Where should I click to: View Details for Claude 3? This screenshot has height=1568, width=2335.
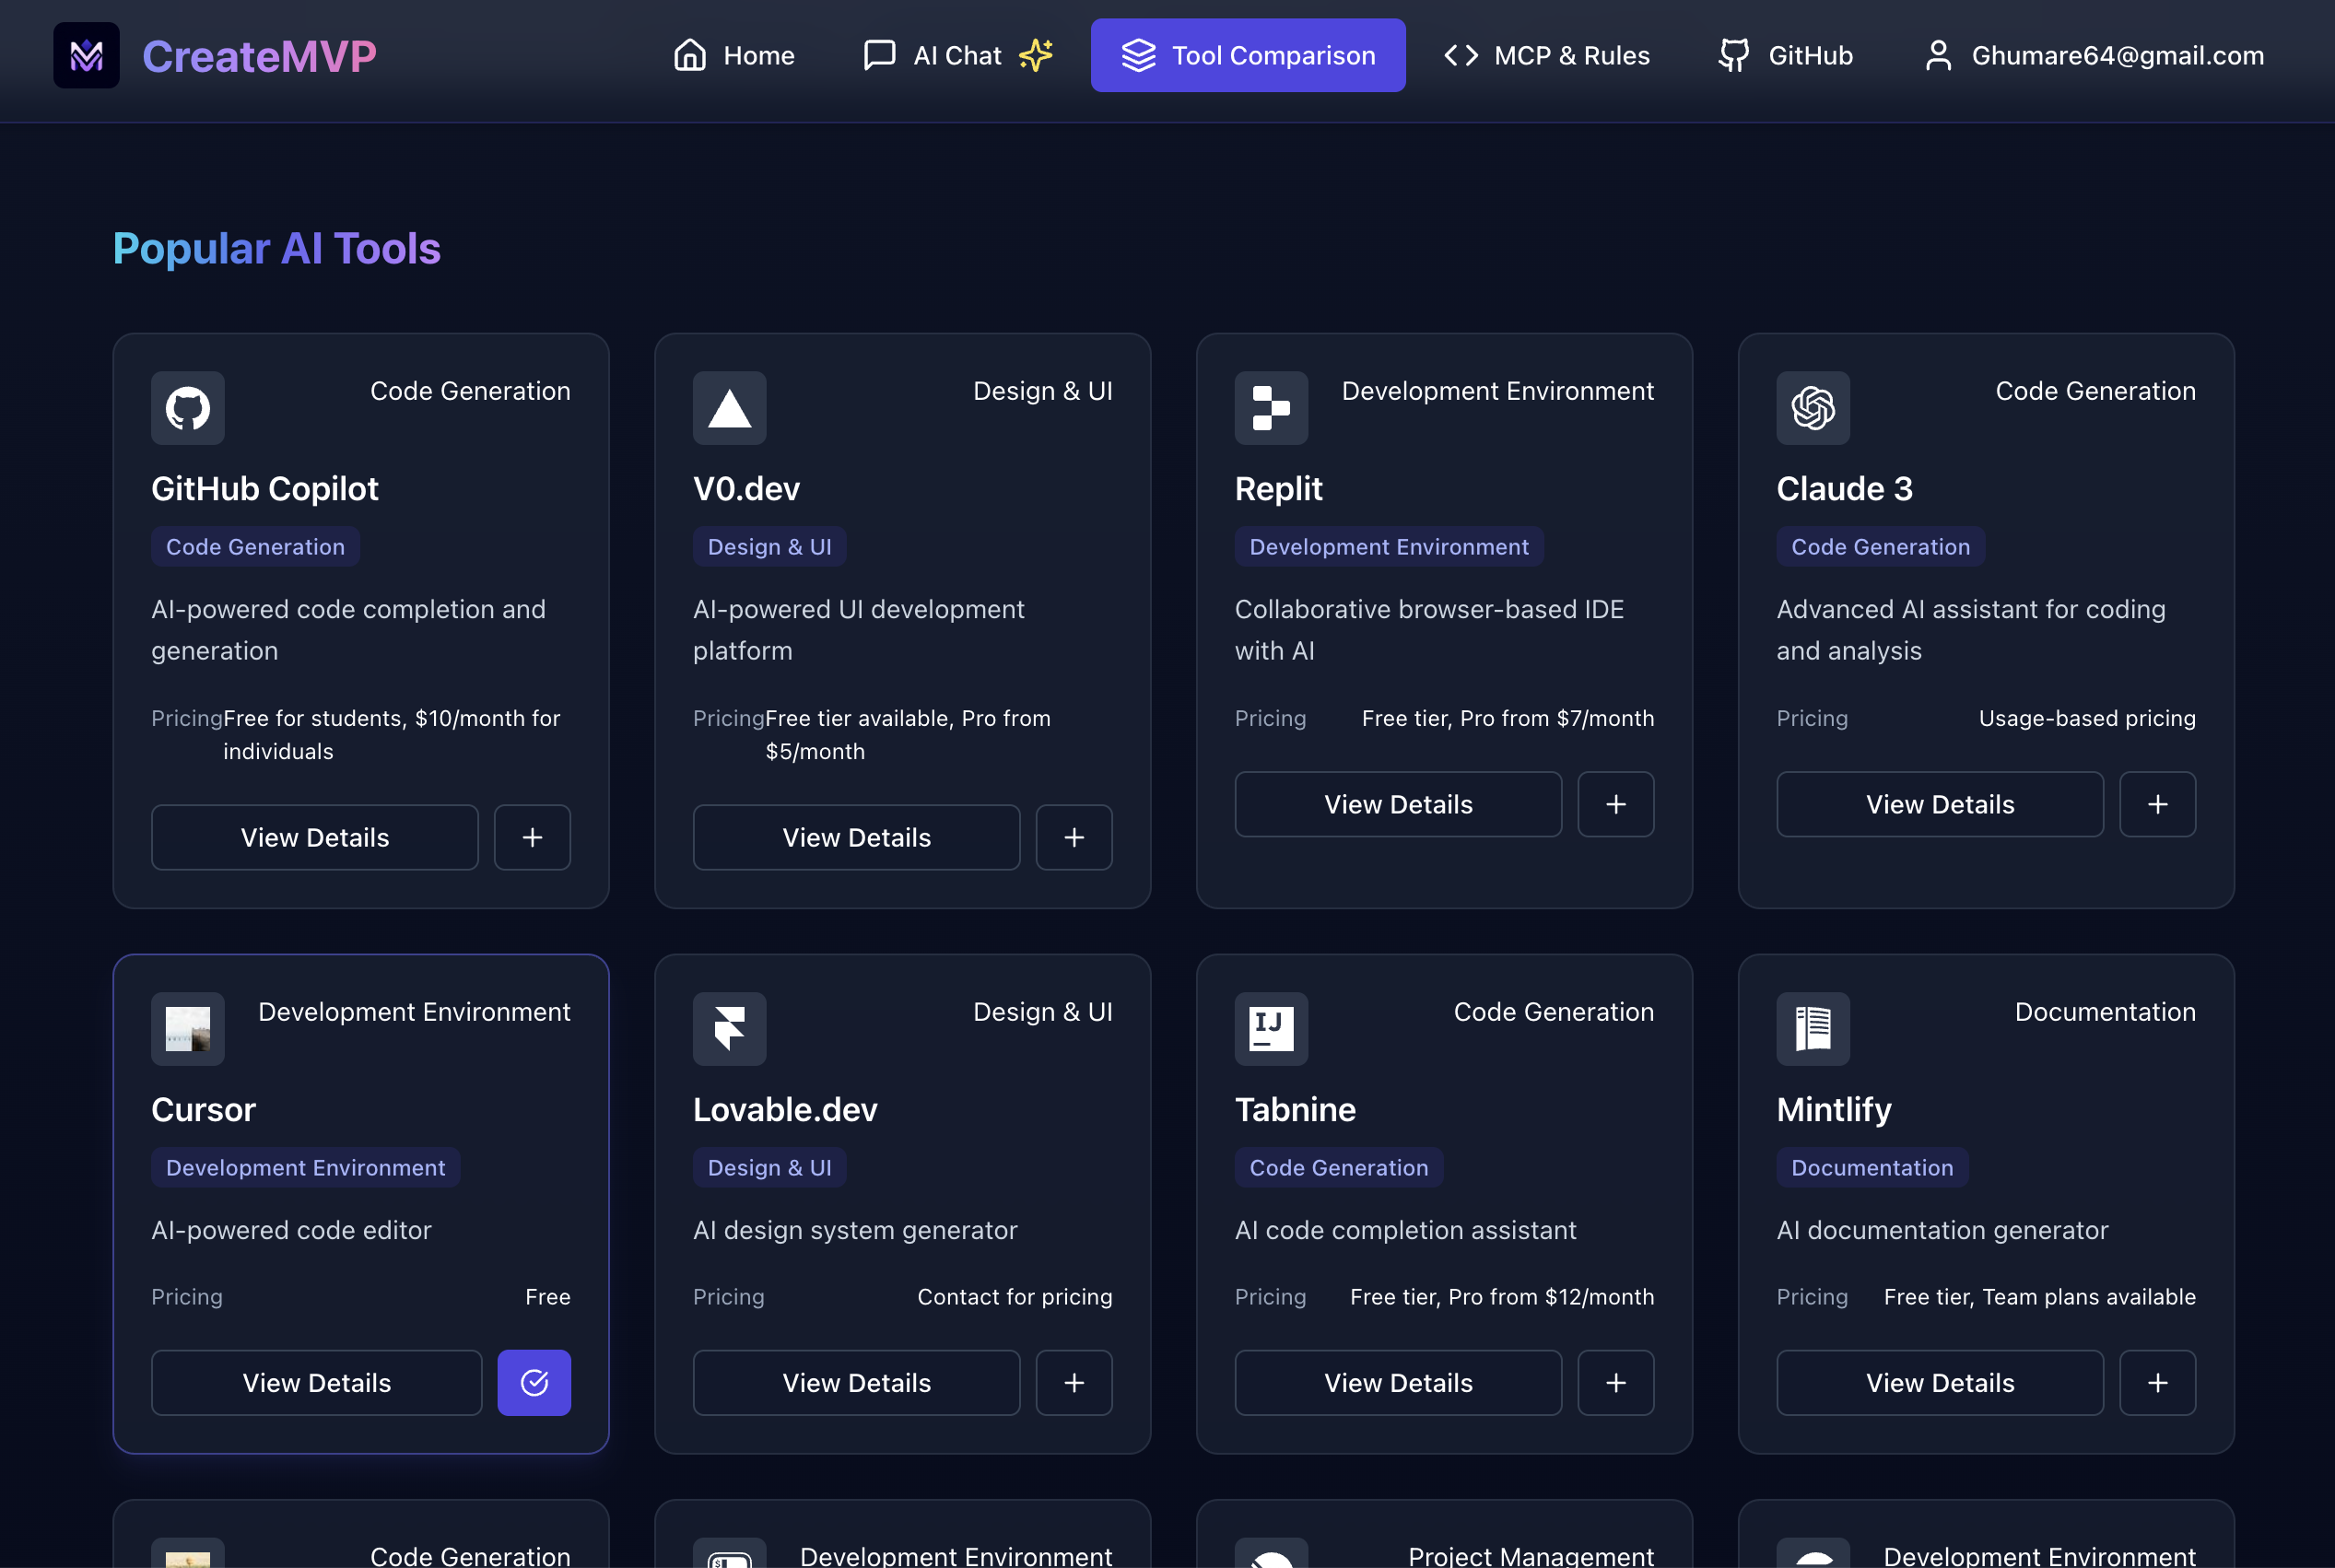[x=1939, y=804]
